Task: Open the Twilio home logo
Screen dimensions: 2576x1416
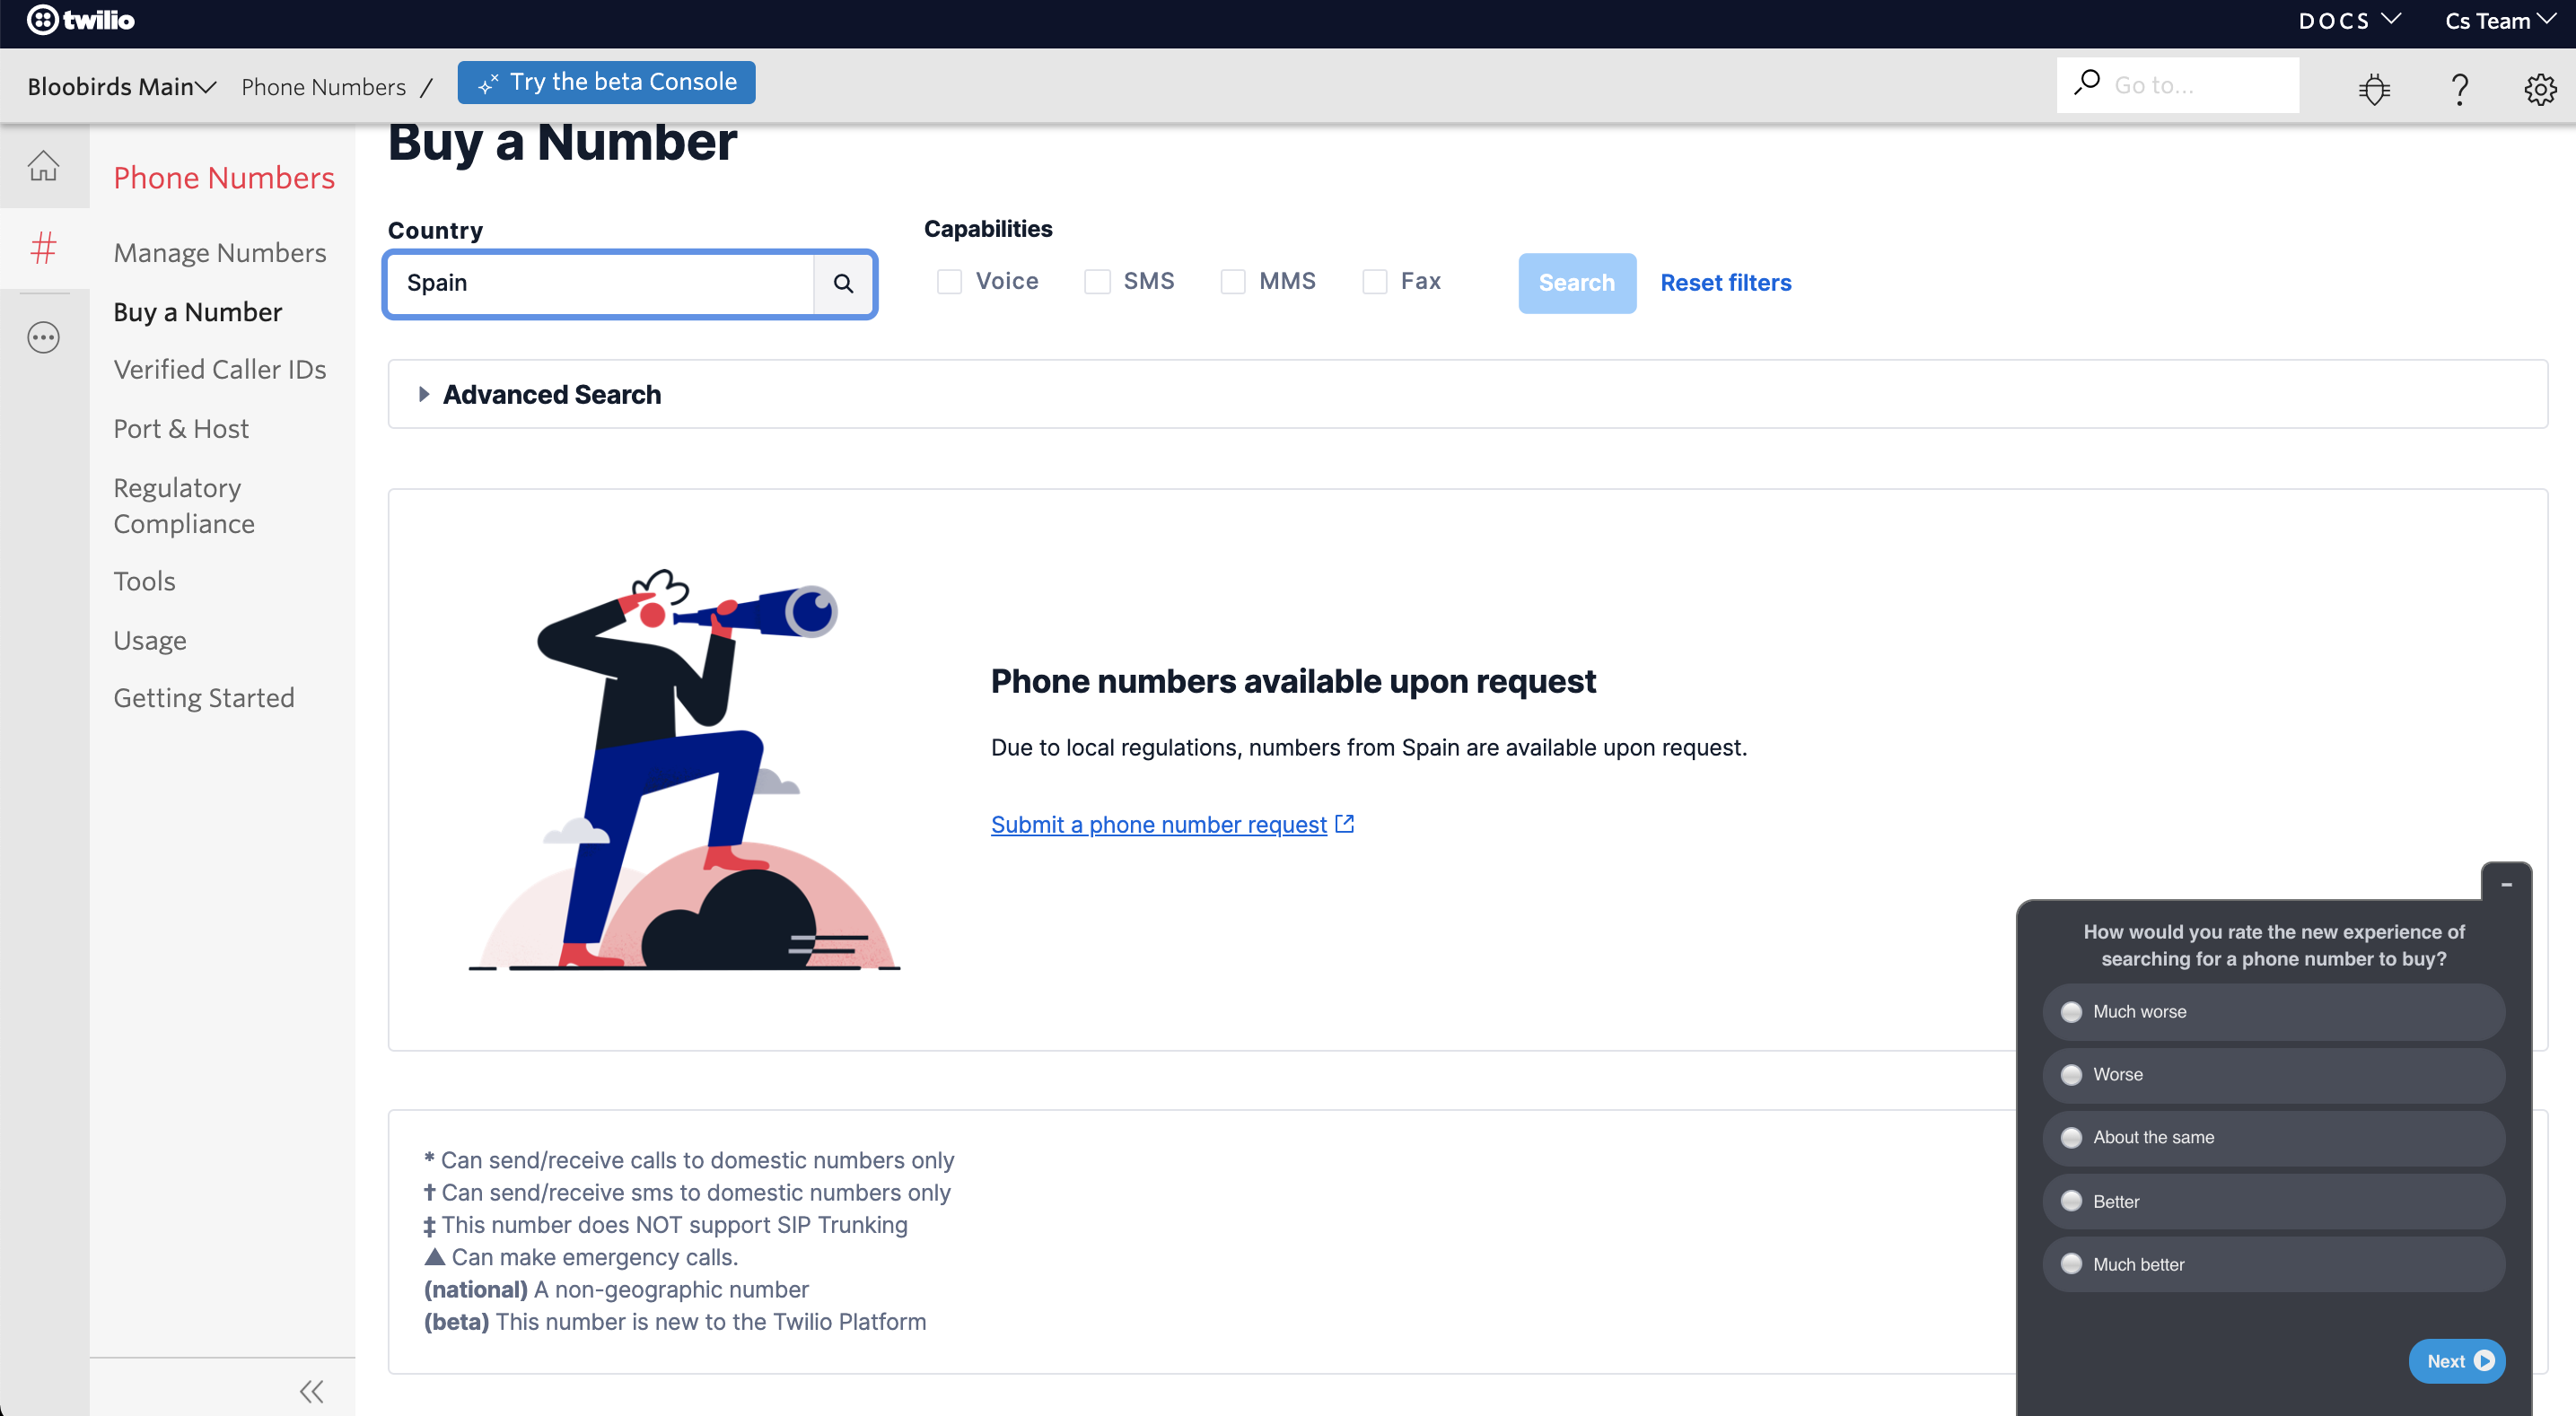Action: pos(80,20)
